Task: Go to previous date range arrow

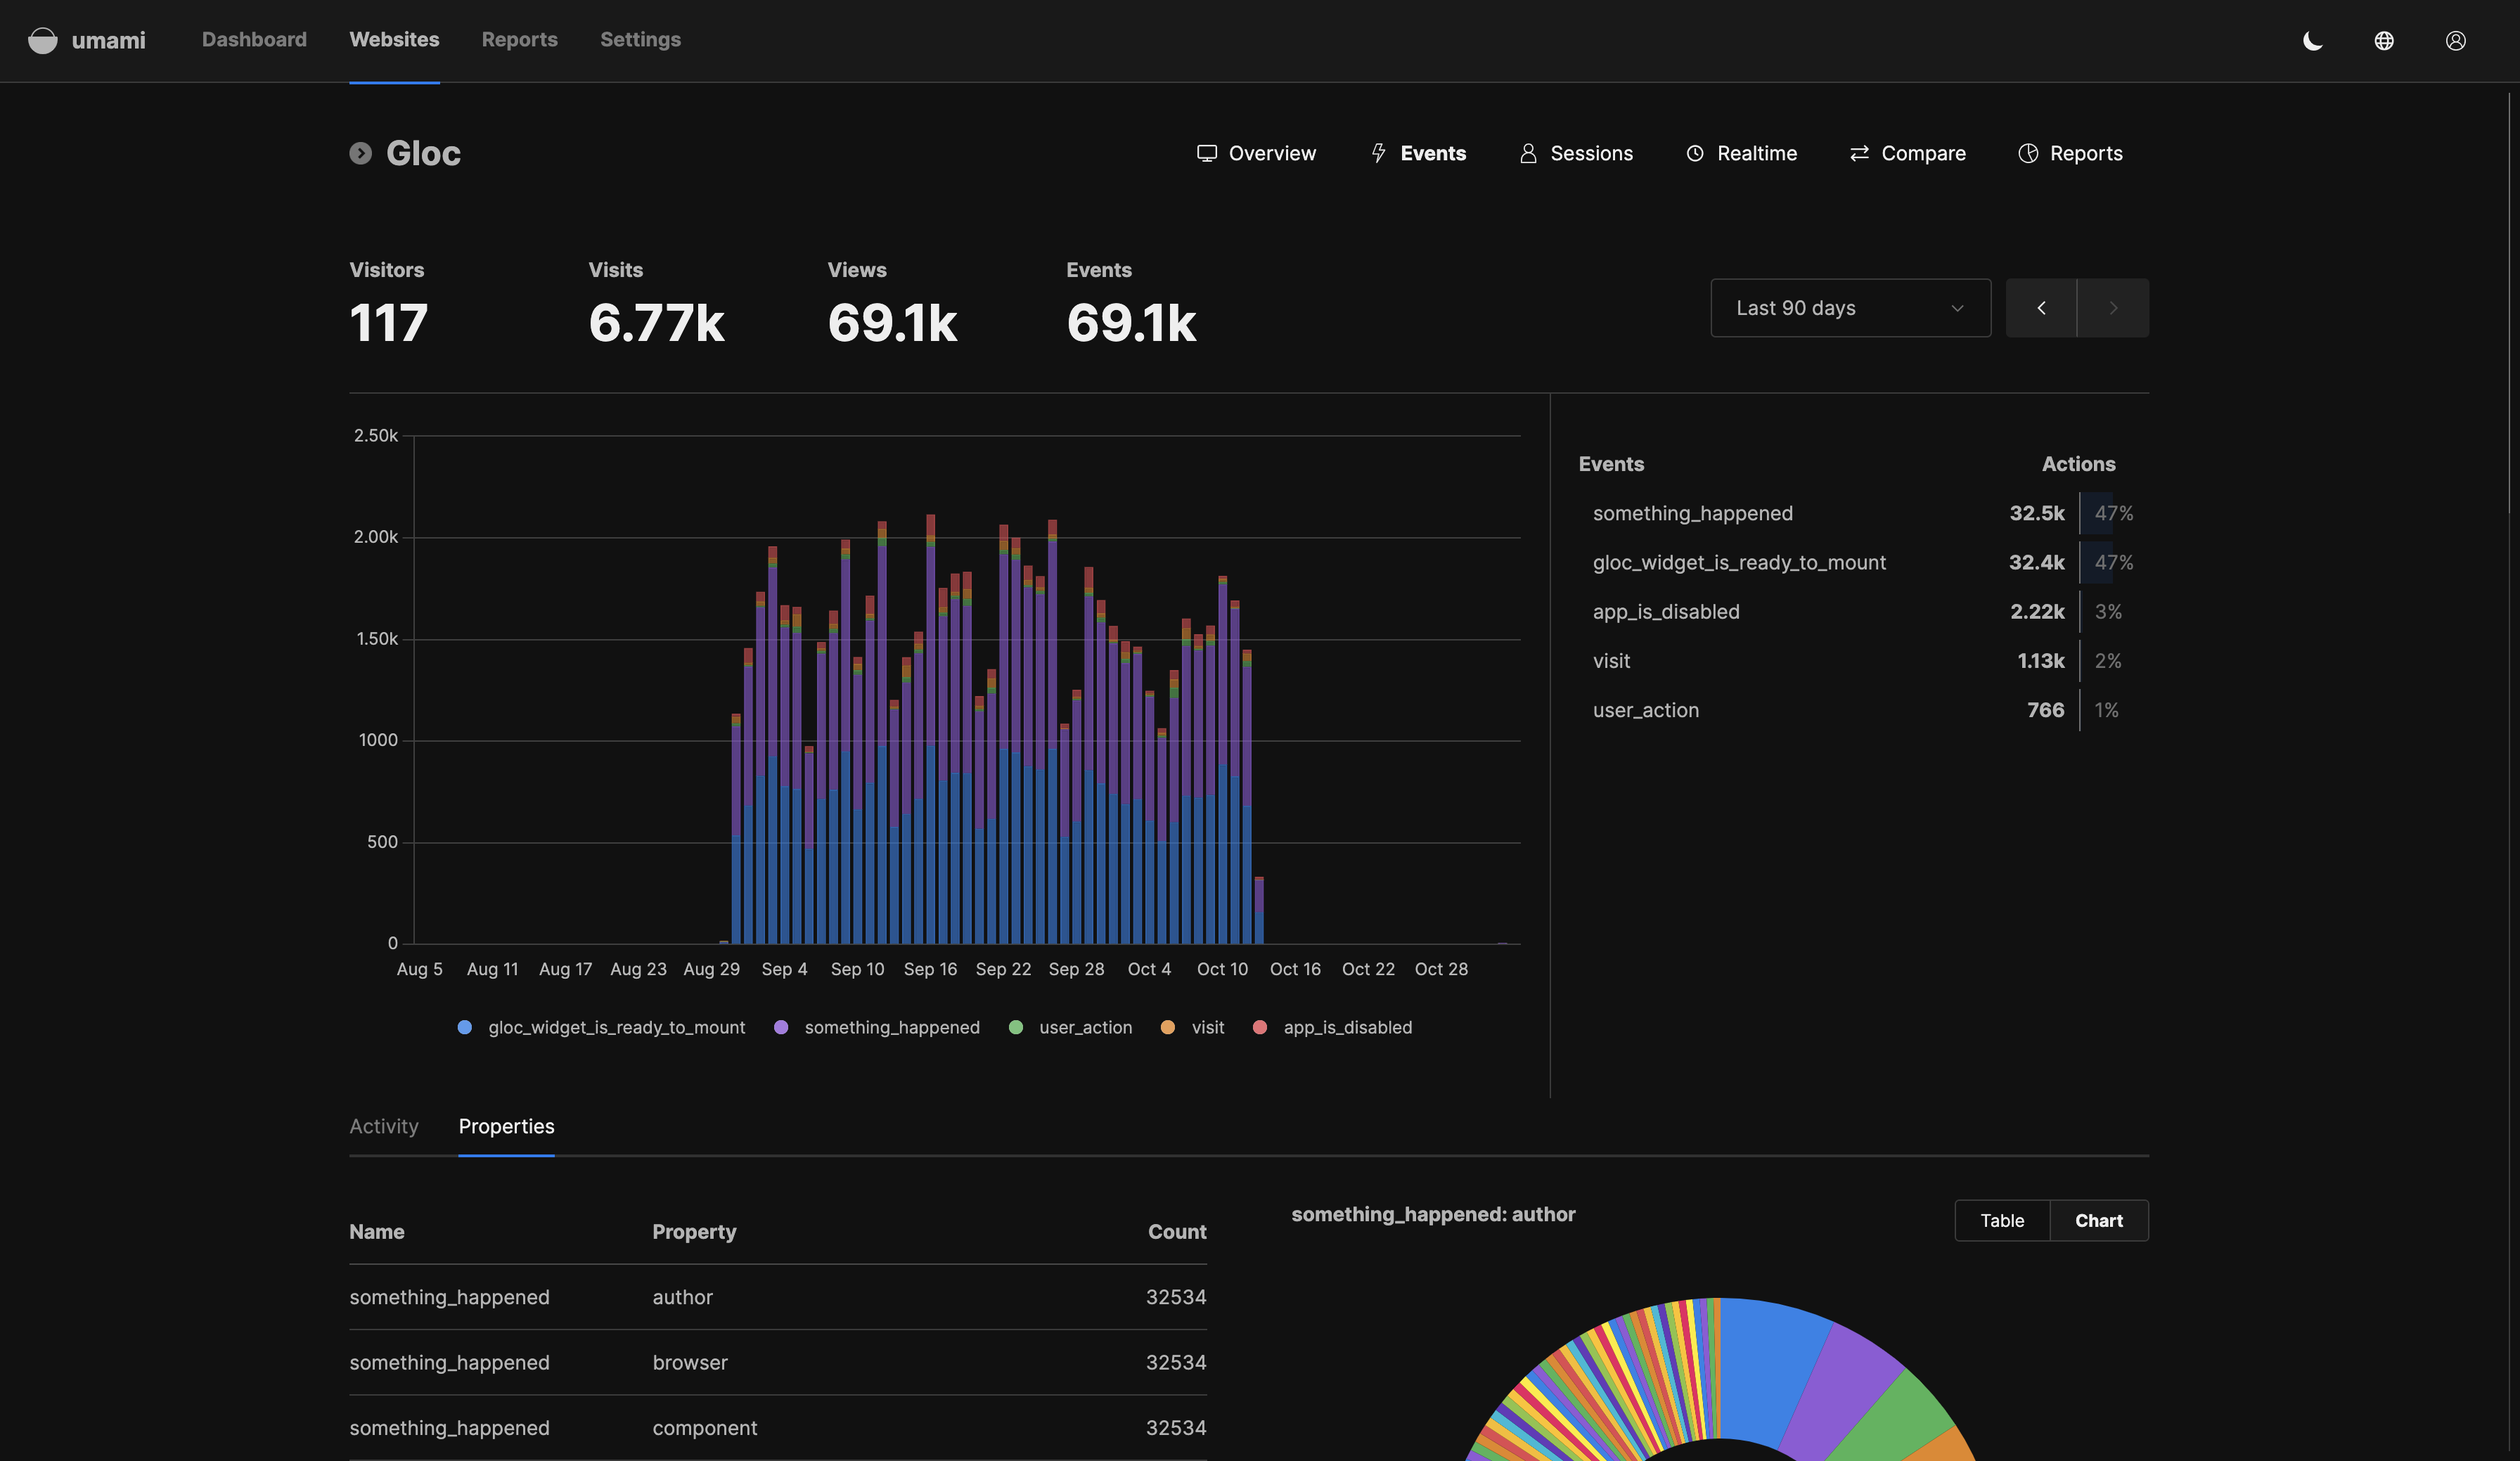Action: coord(2041,308)
